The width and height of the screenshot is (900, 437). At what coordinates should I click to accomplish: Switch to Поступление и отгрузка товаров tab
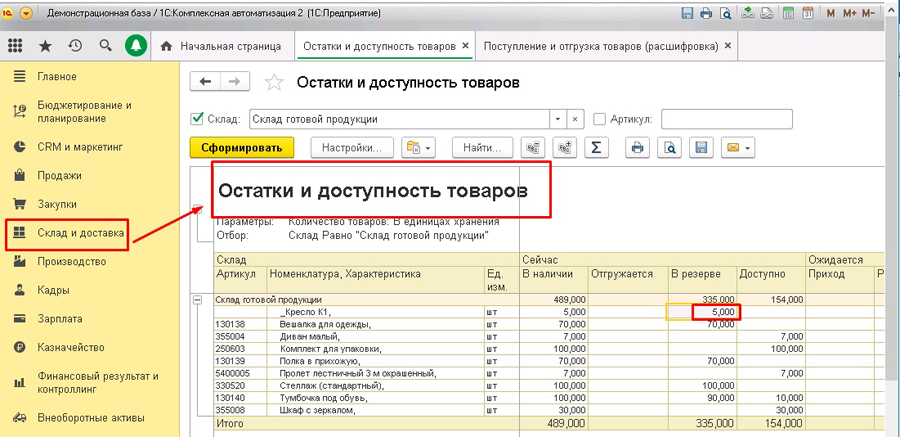click(x=601, y=47)
